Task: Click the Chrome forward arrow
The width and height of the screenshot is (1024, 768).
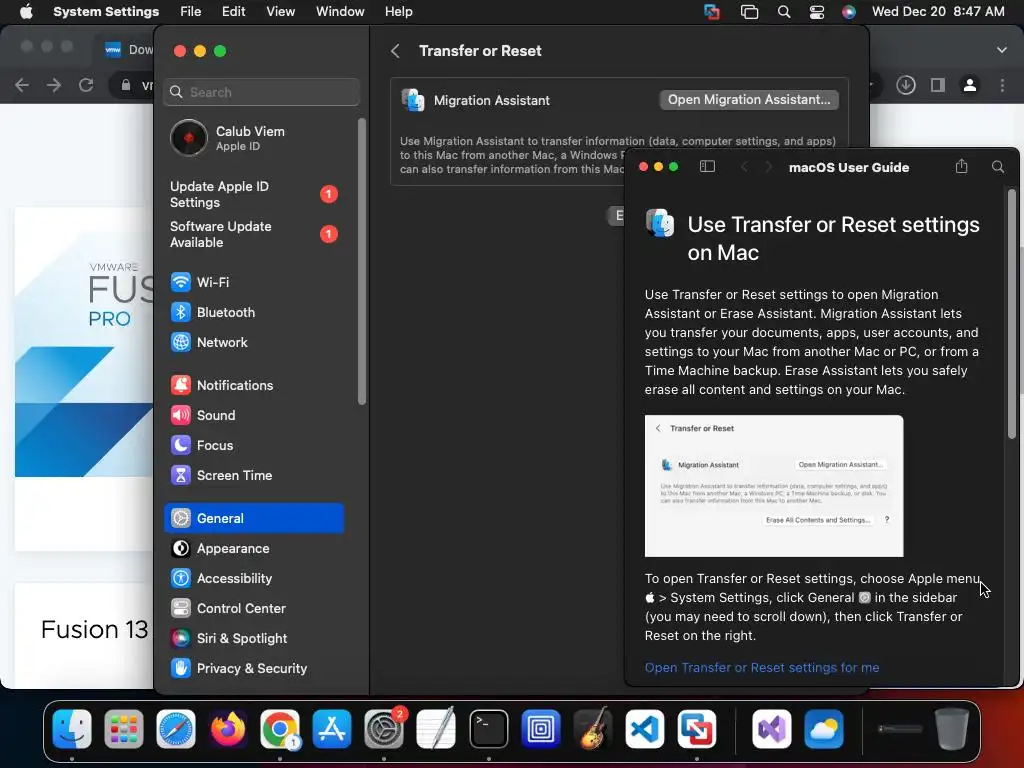Action: point(54,85)
